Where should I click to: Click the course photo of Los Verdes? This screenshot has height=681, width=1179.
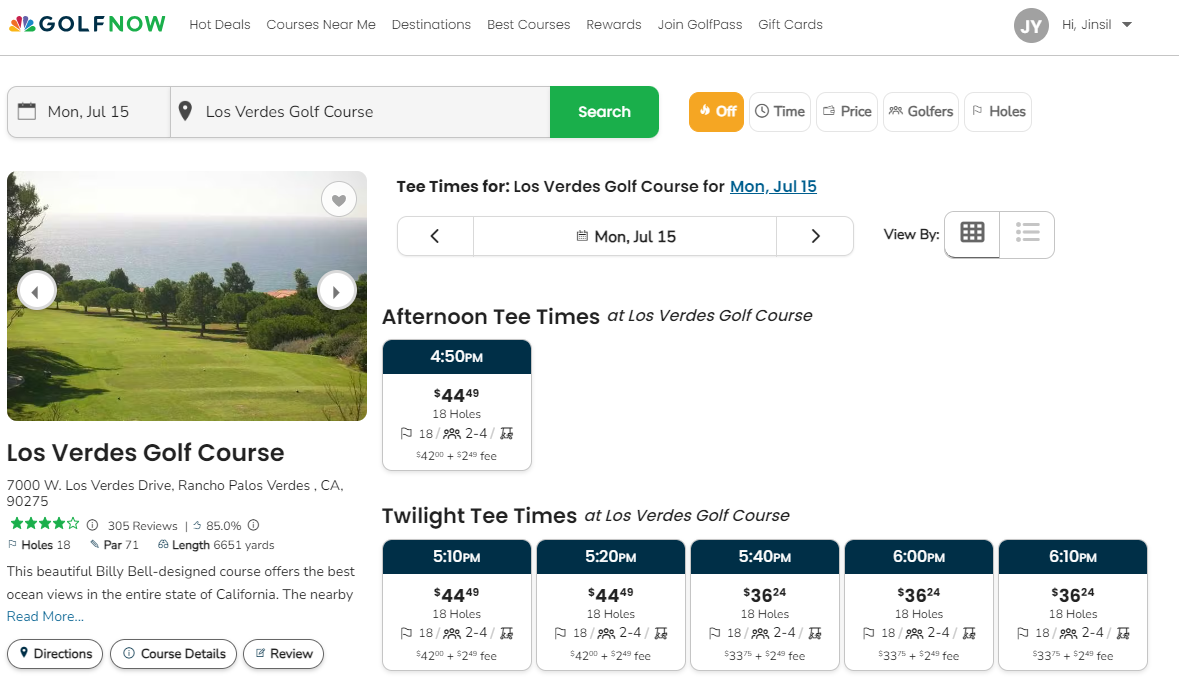click(186, 295)
